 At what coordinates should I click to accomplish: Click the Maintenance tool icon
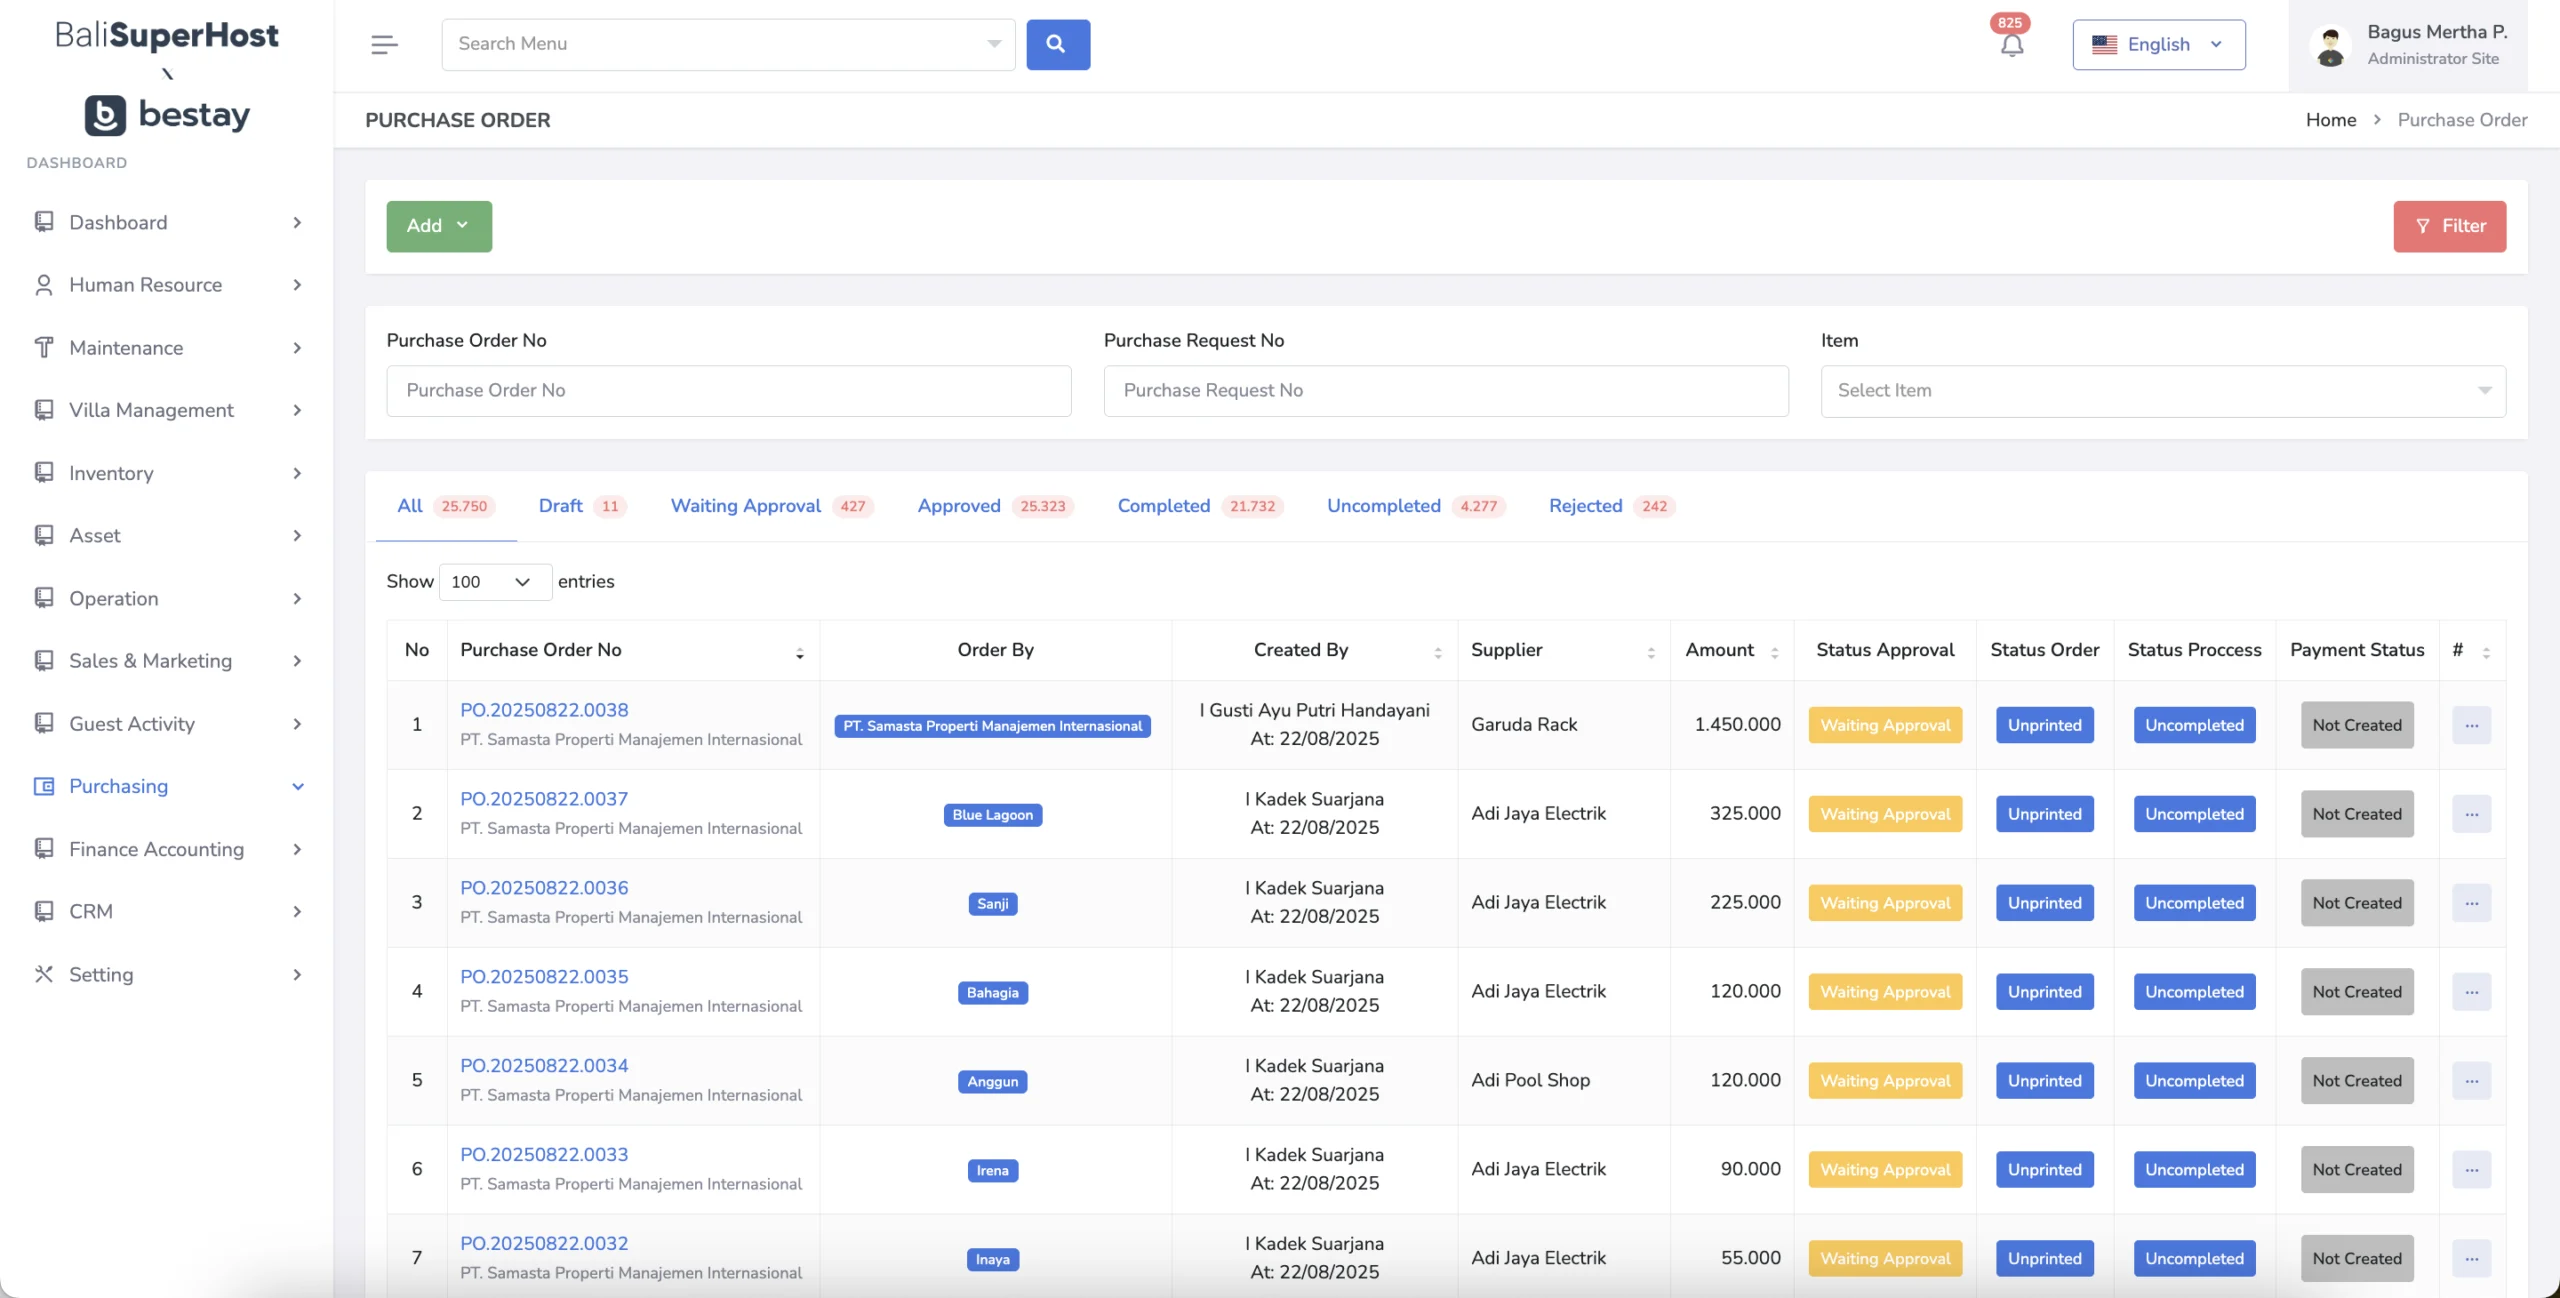click(43, 348)
